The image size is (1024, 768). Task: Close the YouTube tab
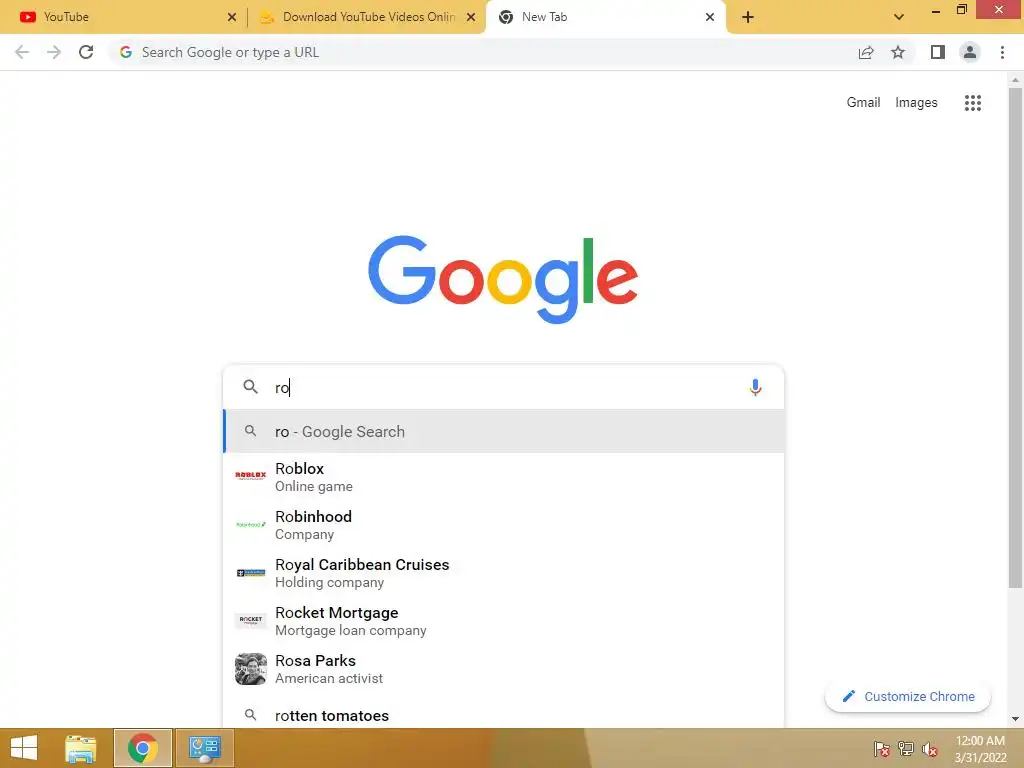pyautogui.click(x=231, y=17)
